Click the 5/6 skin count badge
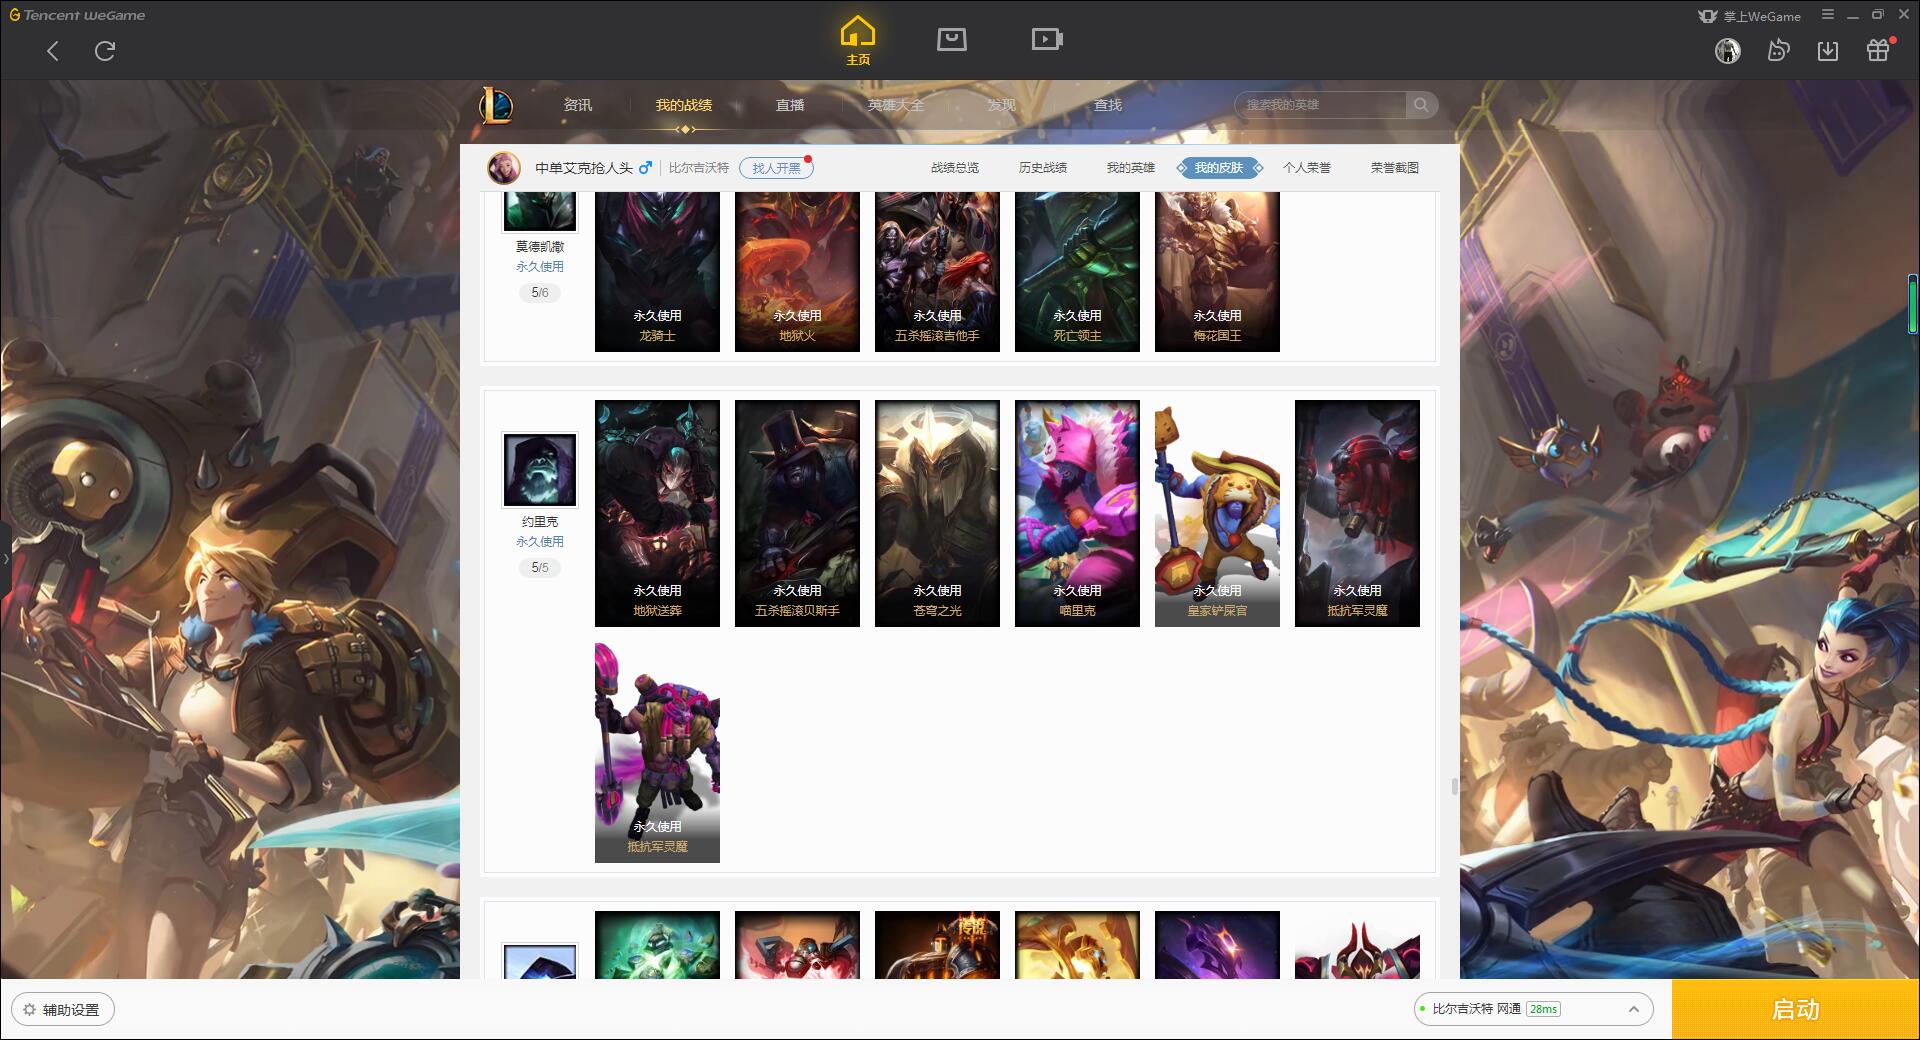 click(x=540, y=293)
